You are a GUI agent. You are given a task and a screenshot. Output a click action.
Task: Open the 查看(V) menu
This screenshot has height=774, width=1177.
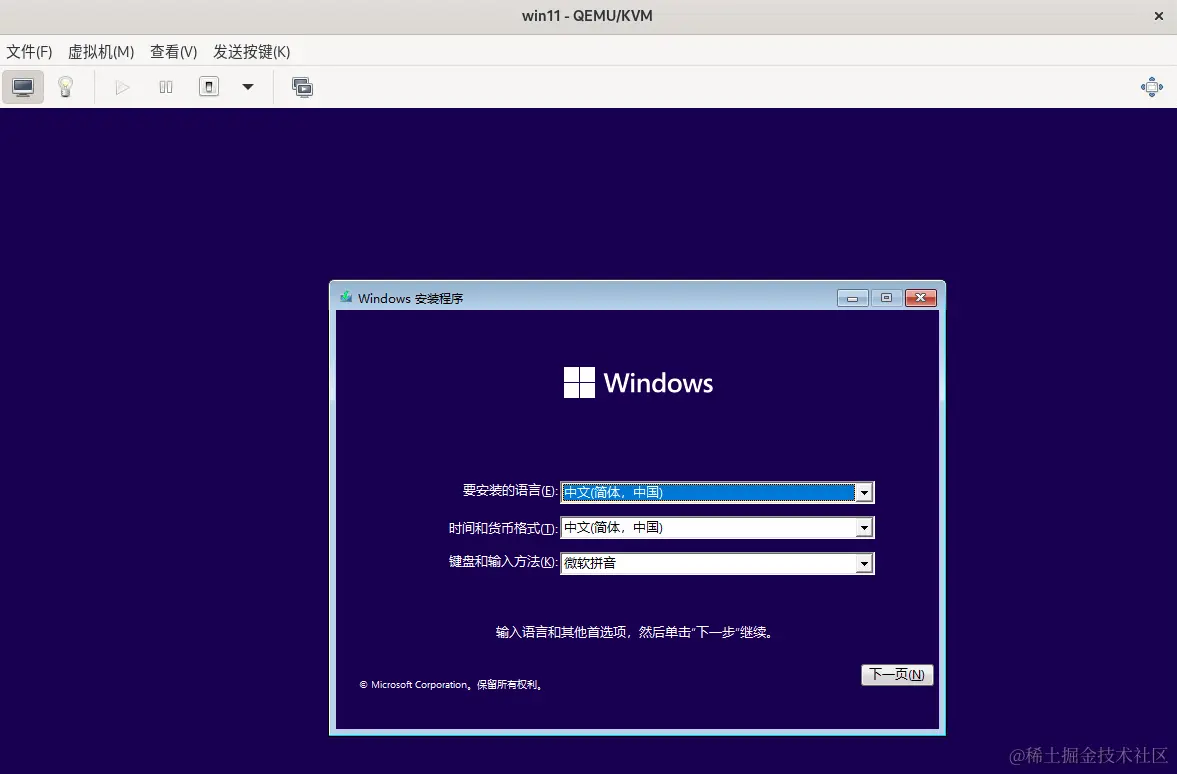(173, 52)
